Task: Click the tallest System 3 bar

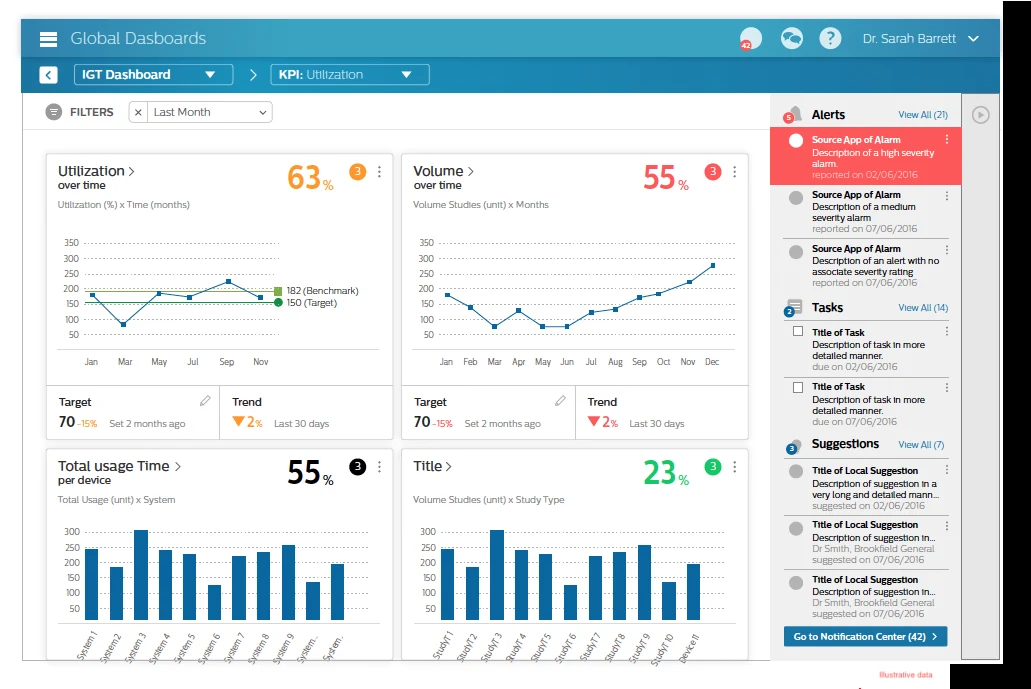Action: [x=141, y=575]
